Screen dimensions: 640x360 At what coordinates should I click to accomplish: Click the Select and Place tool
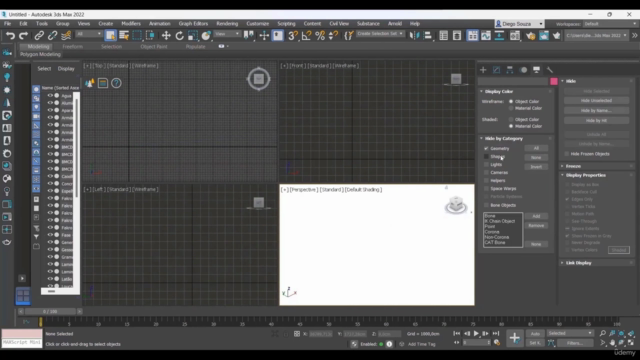206,36
